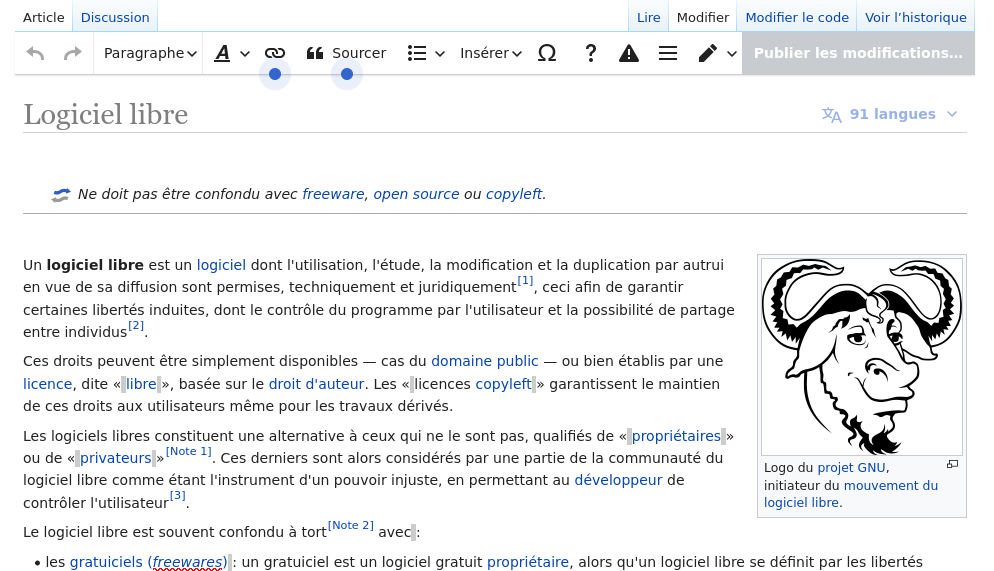Image resolution: width=994 pixels, height=571 pixels.
Task: Expand the 91 langues language selector
Action: 889,114
